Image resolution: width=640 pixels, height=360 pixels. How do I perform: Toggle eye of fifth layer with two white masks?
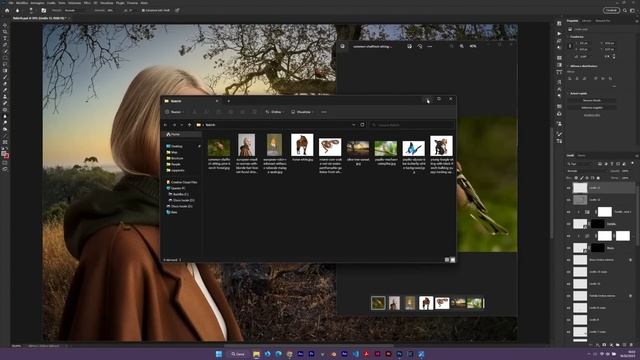pos(569,236)
